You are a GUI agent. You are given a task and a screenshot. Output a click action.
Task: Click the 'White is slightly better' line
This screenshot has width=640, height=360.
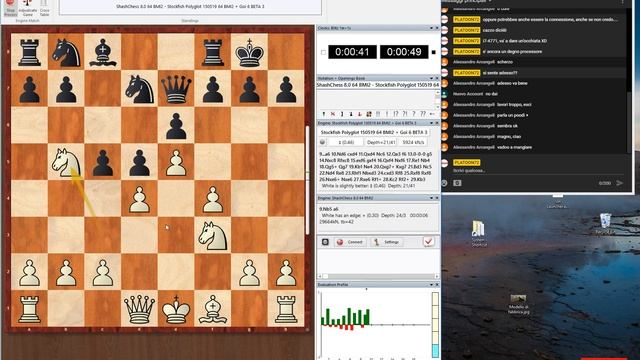tap(369, 186)
